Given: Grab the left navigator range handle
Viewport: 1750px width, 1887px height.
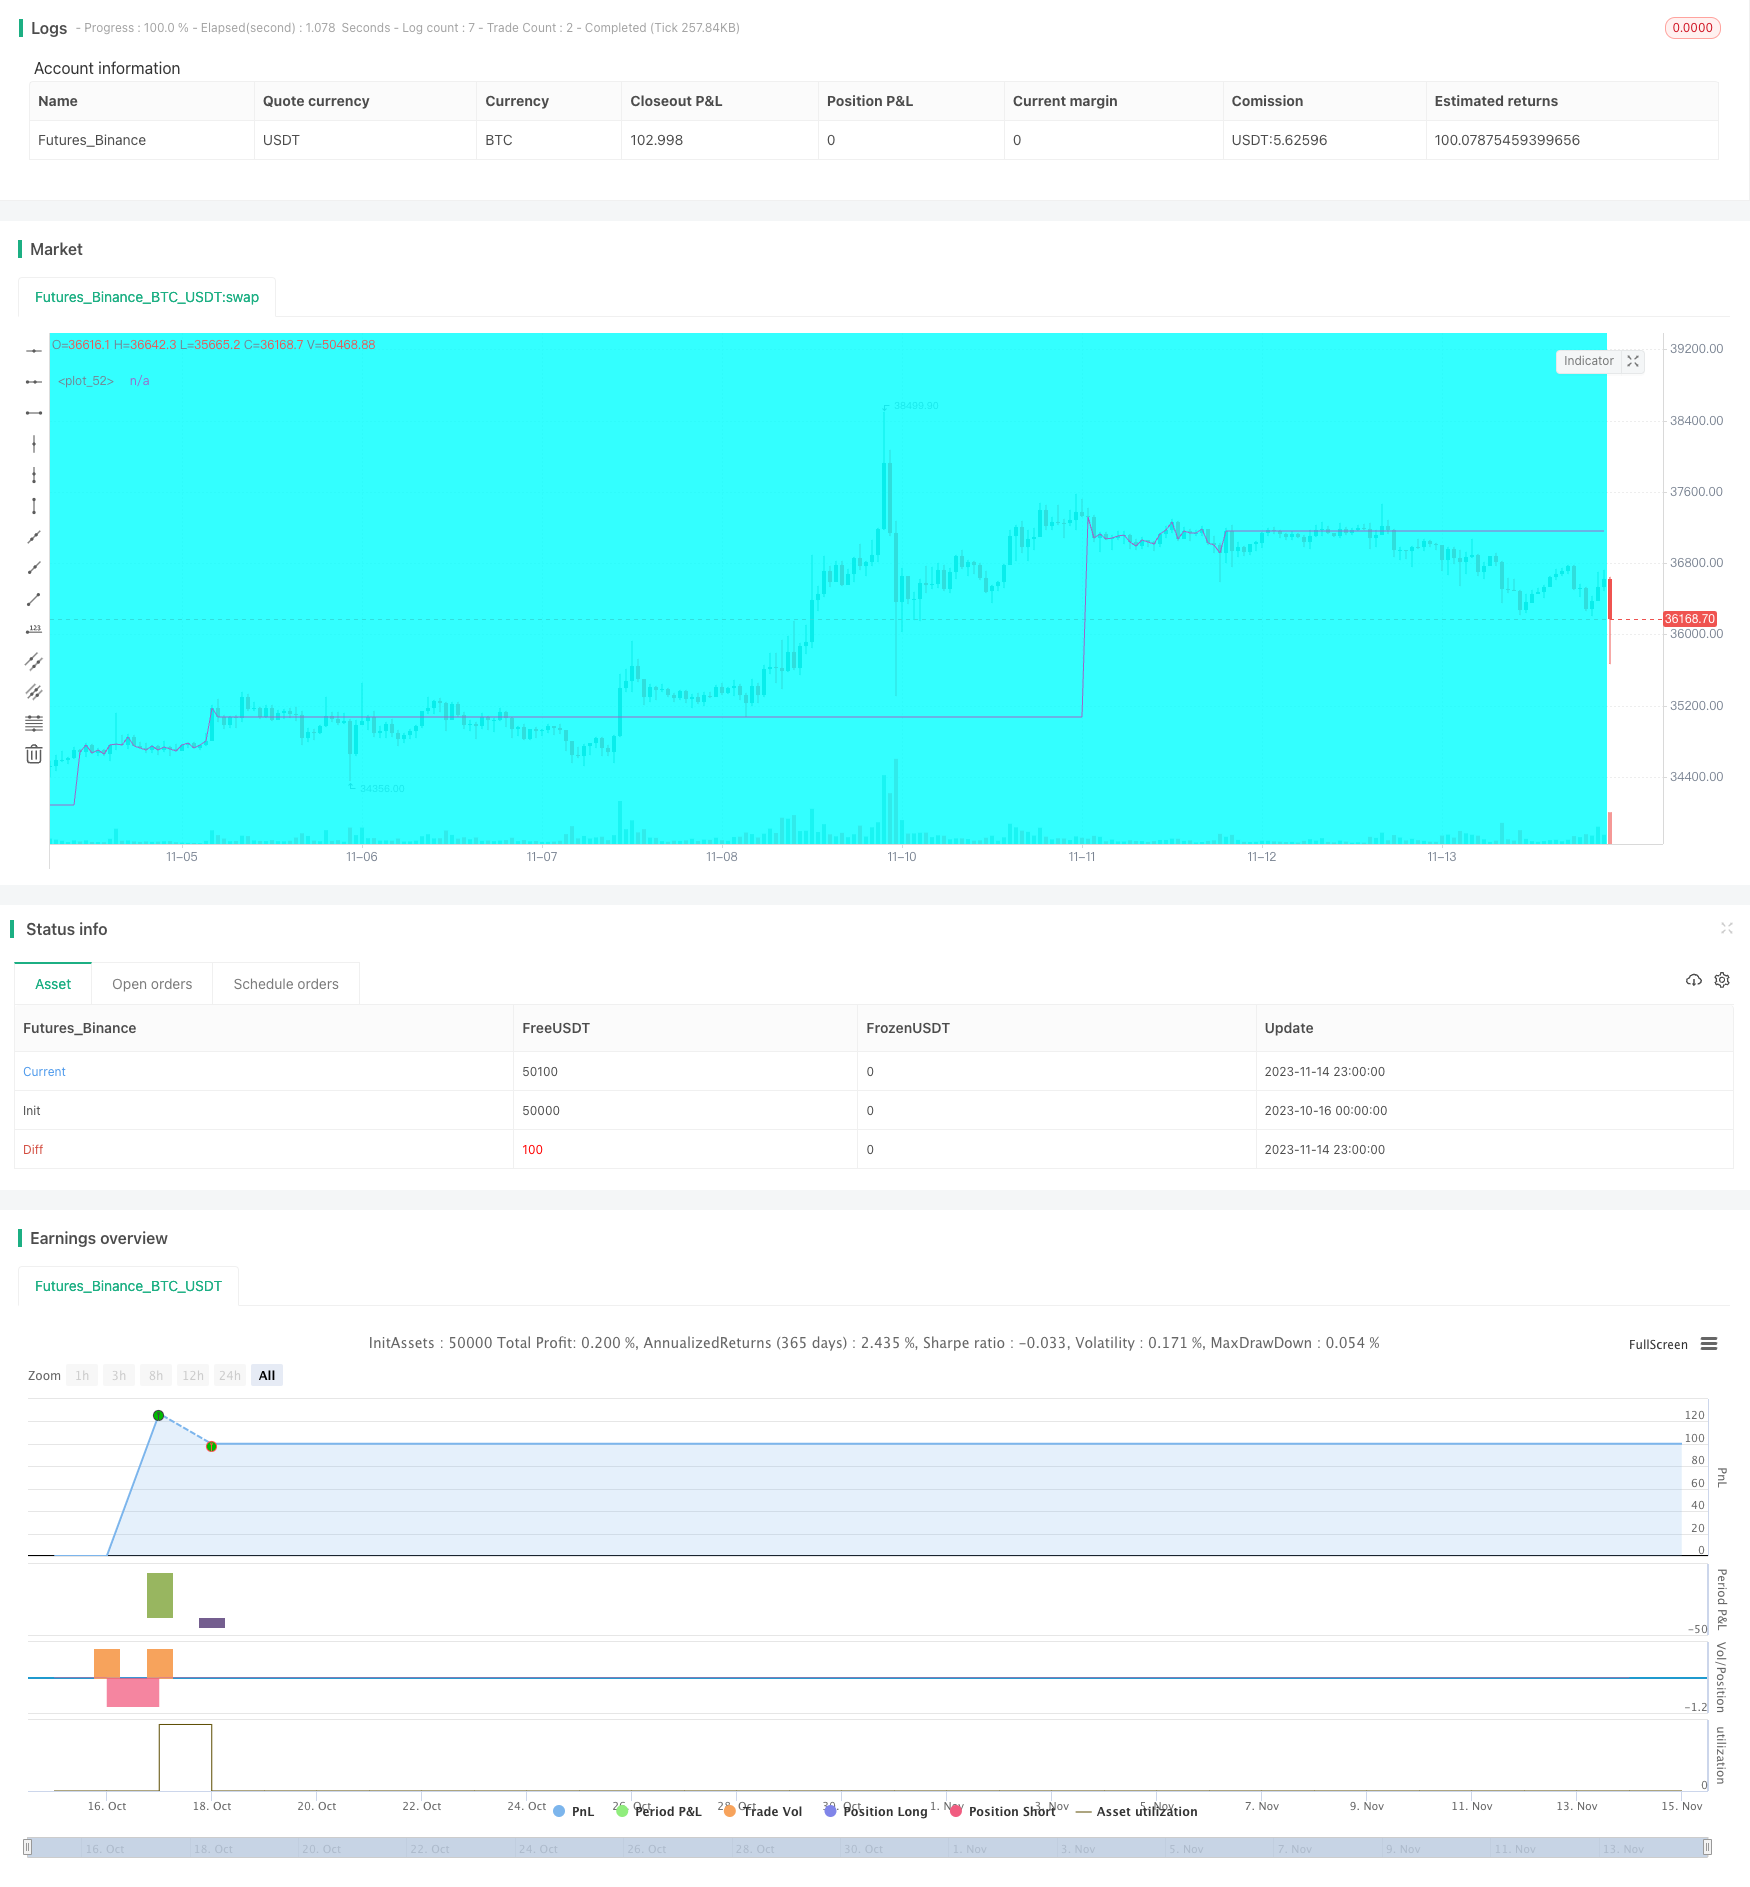Looking at the screenshot, I should tap(28, 1847).
